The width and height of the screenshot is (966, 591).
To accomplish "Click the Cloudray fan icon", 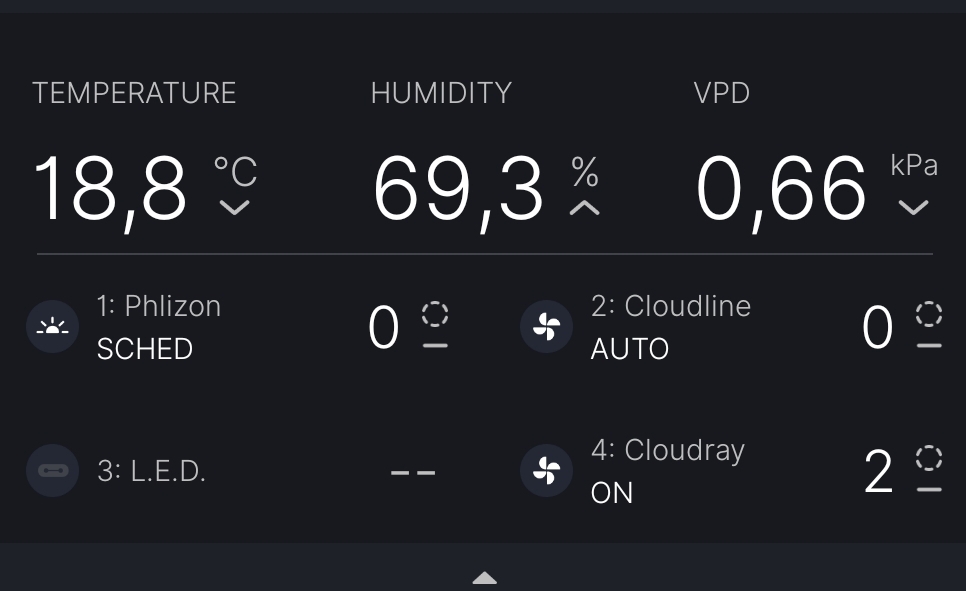I will pos(546,471).
